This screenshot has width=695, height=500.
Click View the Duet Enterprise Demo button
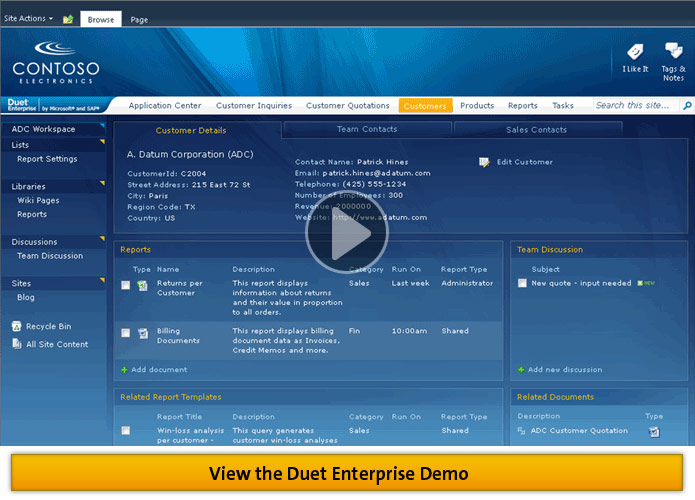click(x=347, y=473)
